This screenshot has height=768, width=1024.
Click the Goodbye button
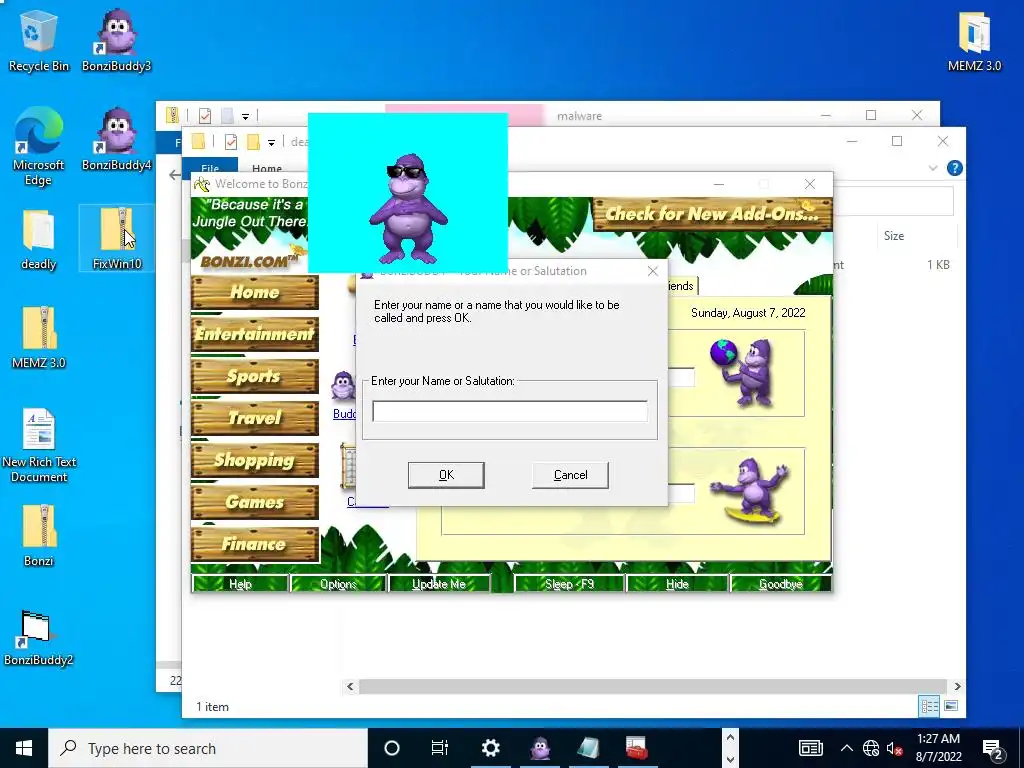(781, 584)
